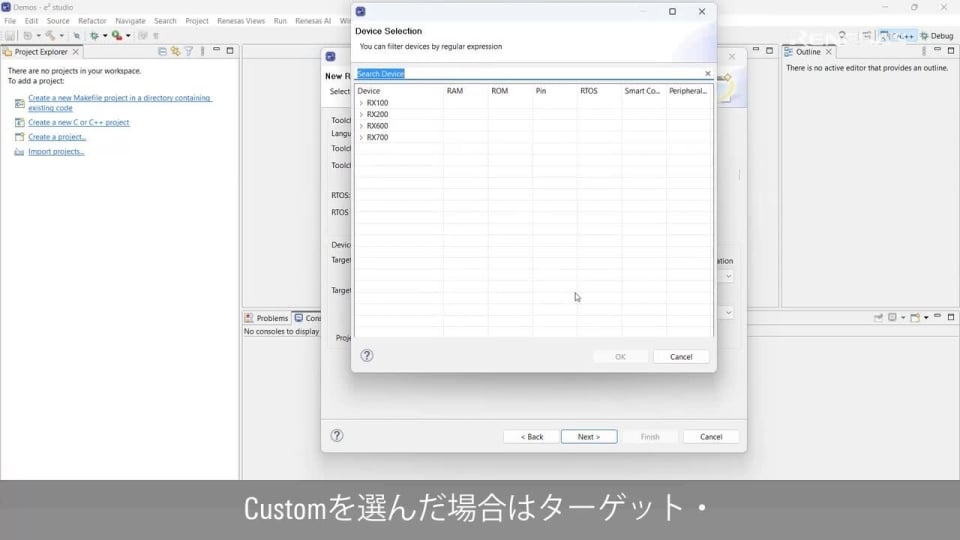This screenshot has height=540, width=960.
Task: Close the Project Explorer tab
Action: coord(76,52)
